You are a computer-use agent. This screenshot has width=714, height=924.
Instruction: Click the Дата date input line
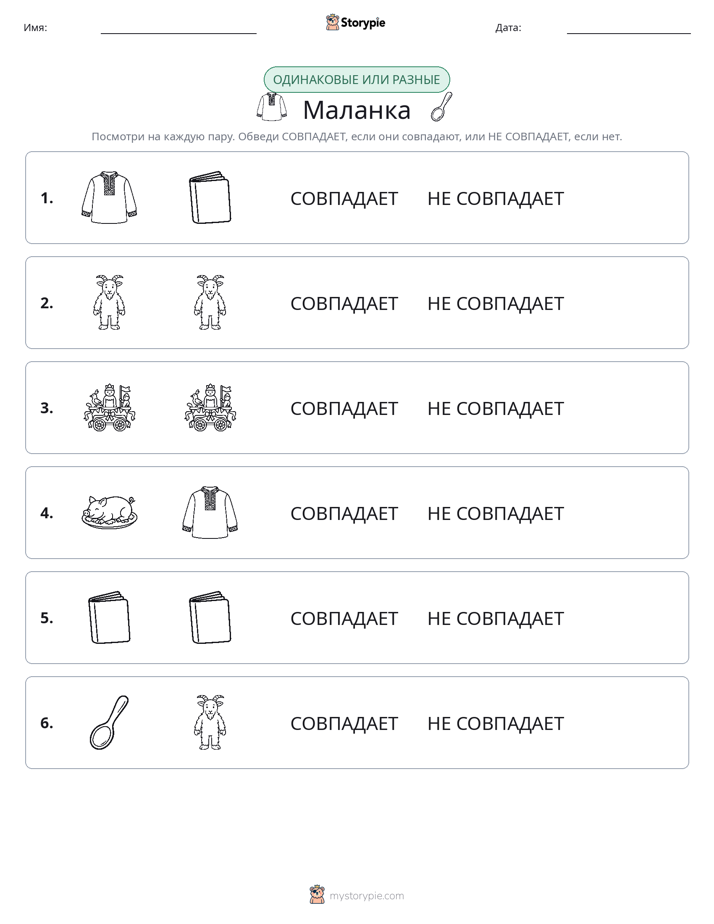click(x=629, y=28)
